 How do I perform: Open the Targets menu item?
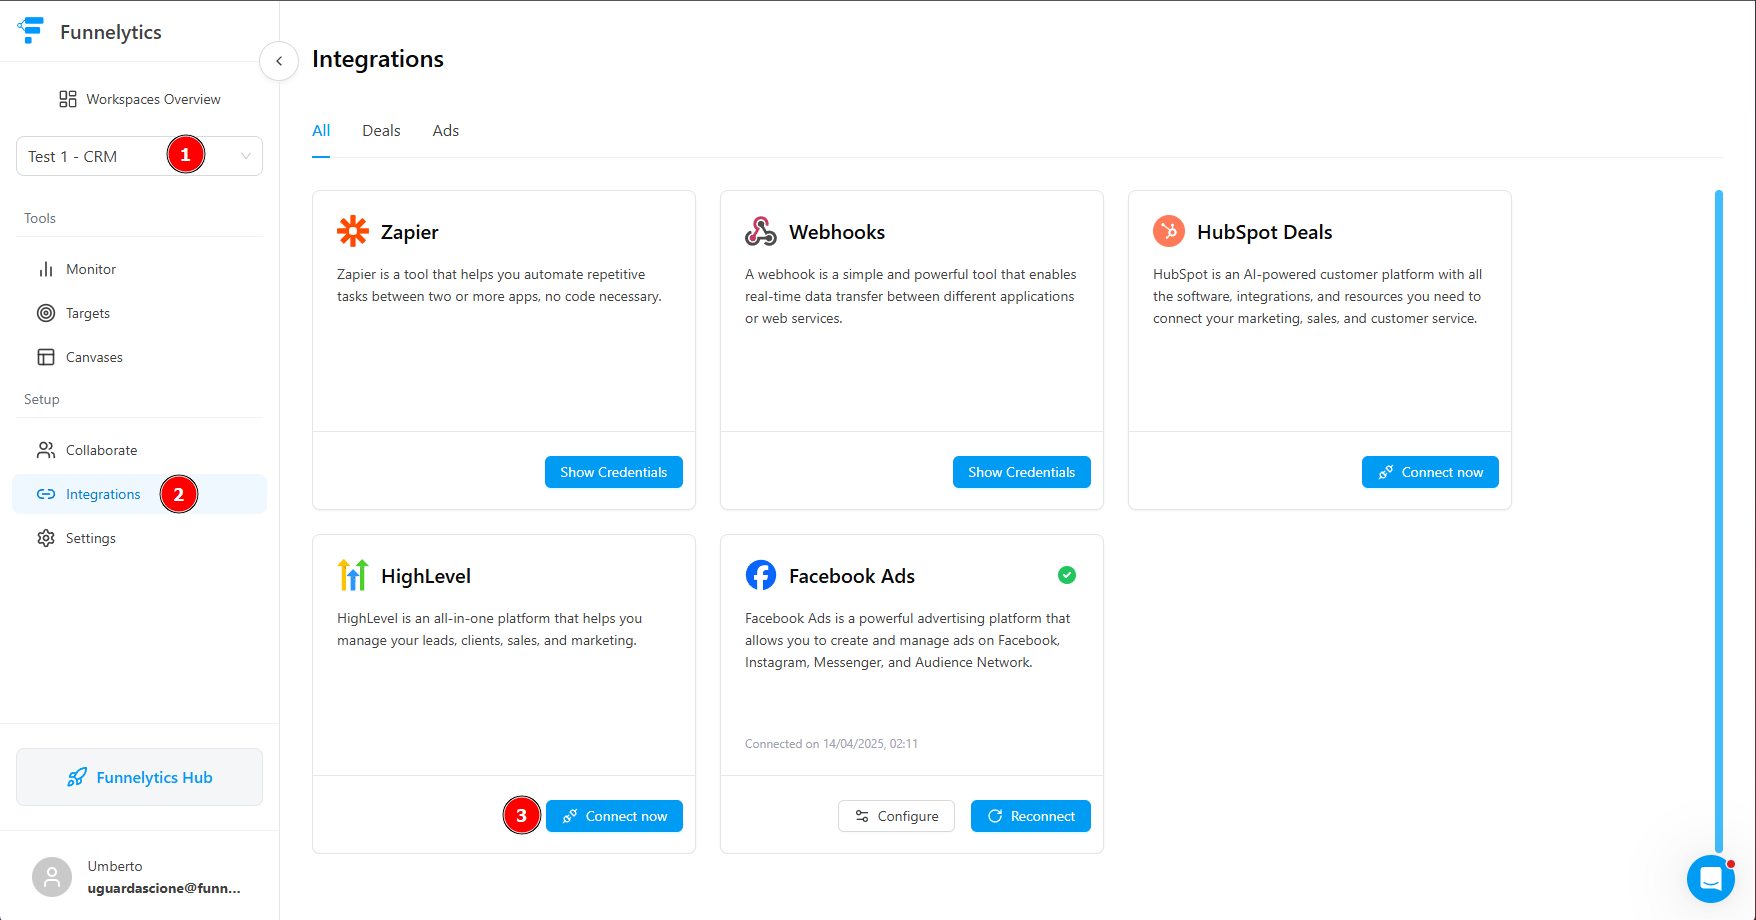[139, 313]
